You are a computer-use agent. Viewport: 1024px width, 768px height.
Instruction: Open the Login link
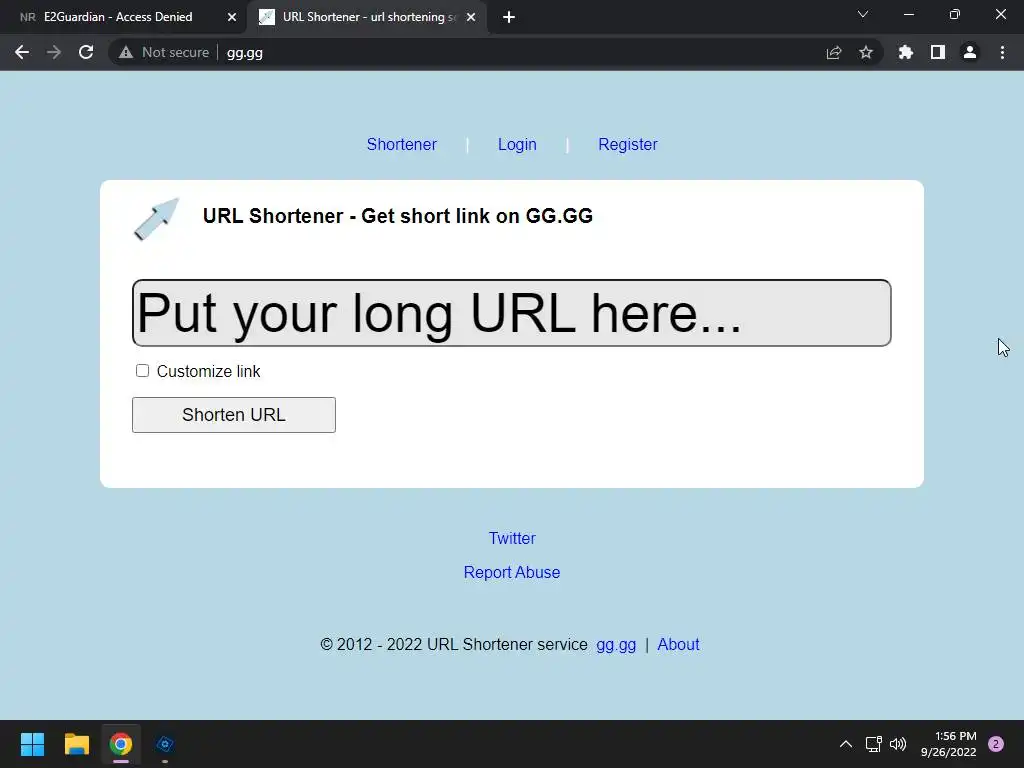517,144
